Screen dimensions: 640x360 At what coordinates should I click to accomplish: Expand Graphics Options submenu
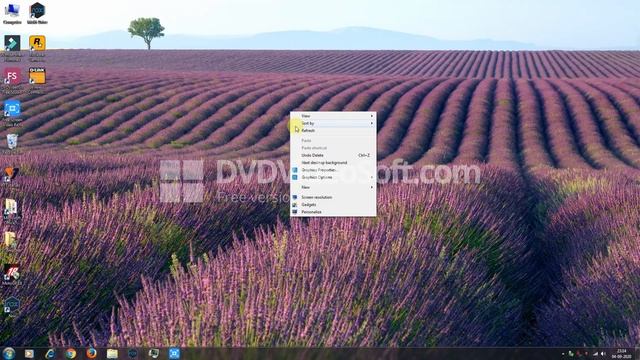(333, 178)
